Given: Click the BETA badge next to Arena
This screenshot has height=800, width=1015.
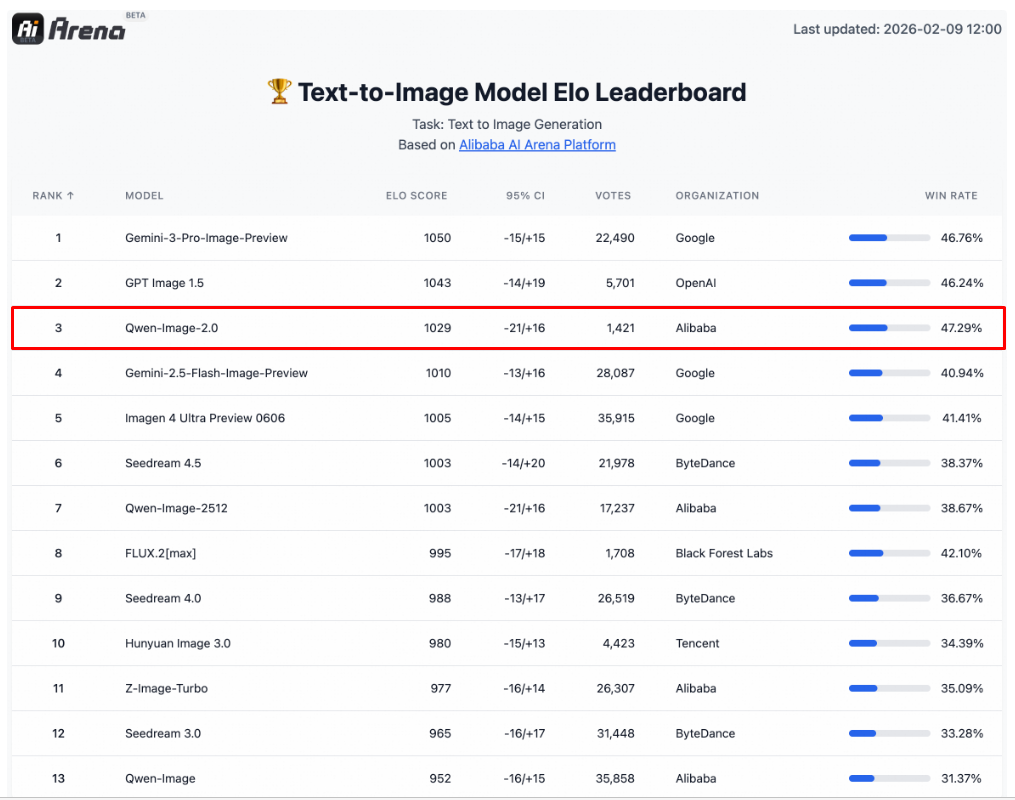Looking at the screenshot, I should [x=136, y=16].
